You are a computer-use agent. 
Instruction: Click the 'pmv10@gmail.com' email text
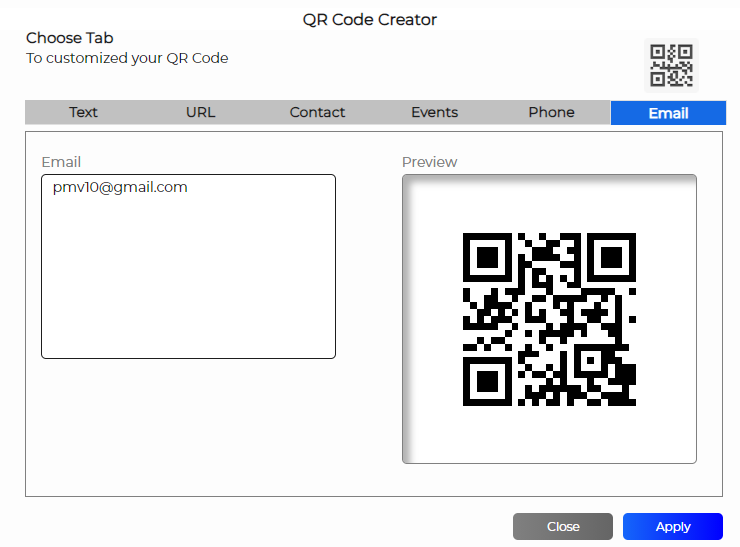click(x=120, y=187)
